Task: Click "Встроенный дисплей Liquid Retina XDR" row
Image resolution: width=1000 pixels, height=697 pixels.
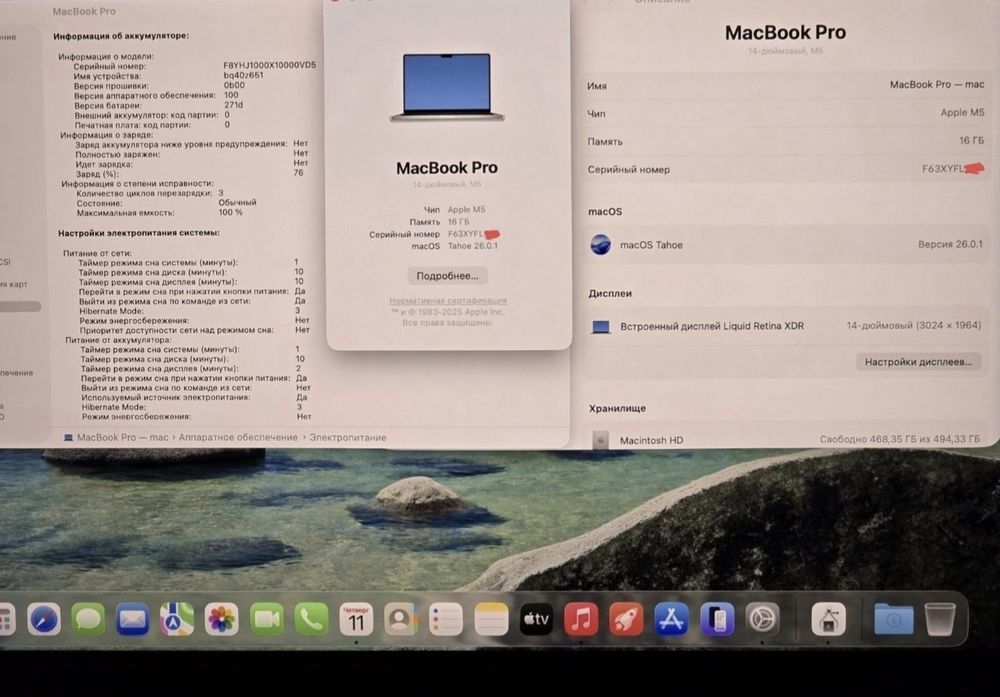Action: [x=785, y=326]
